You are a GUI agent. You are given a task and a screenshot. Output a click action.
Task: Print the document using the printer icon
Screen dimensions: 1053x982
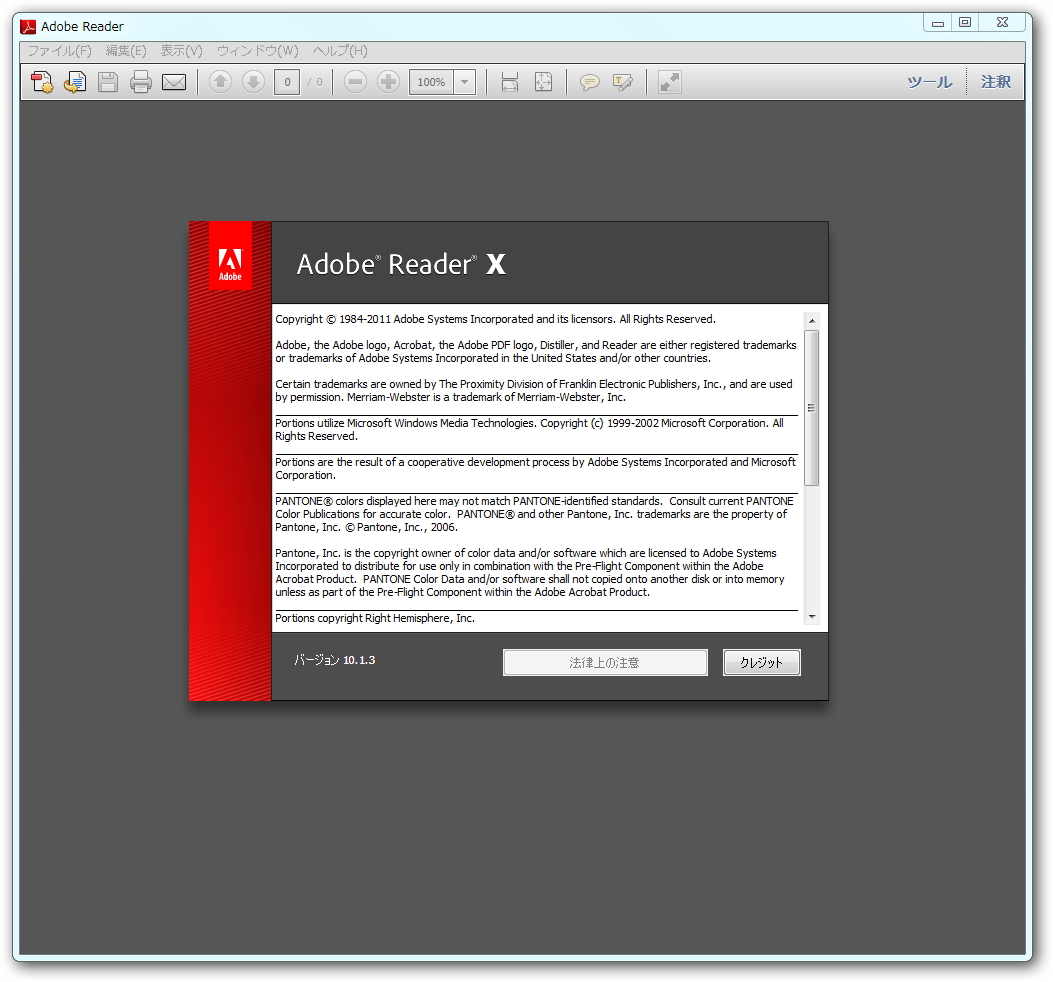141,82
